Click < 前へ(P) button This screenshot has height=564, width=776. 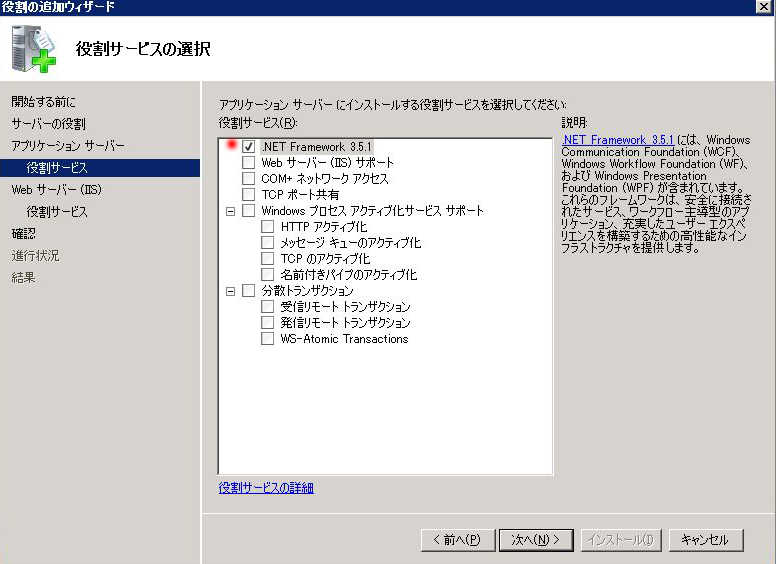[x=458, y=540]
